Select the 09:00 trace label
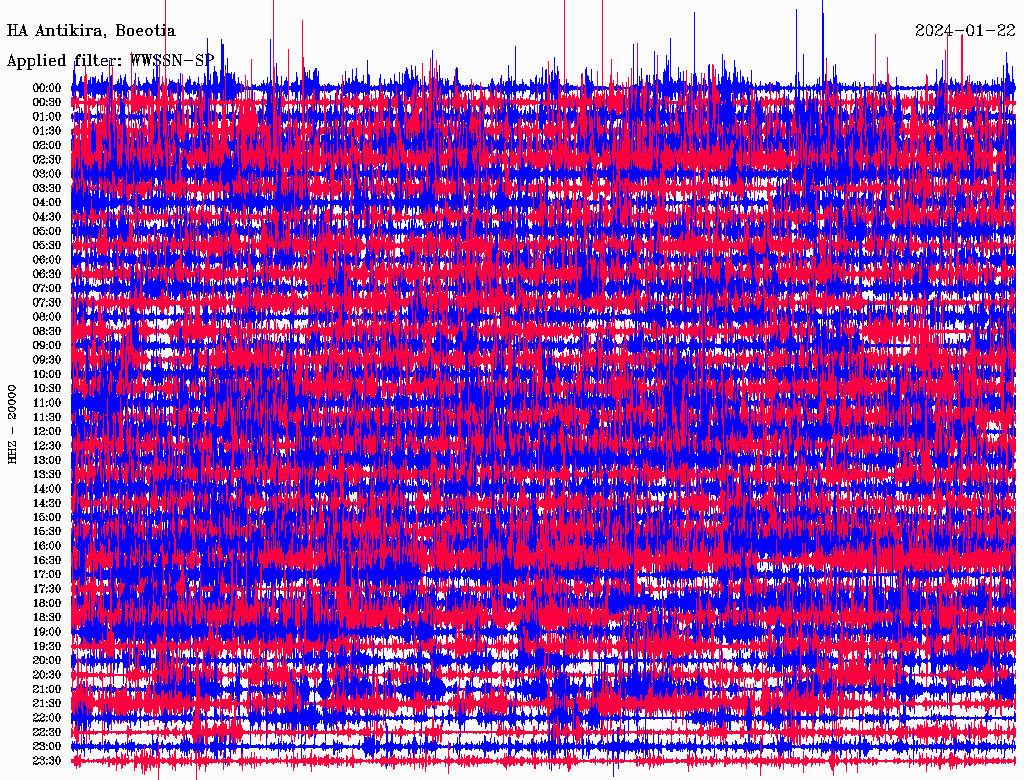The width and height of the screenshot is (1024, 780). 46,346
